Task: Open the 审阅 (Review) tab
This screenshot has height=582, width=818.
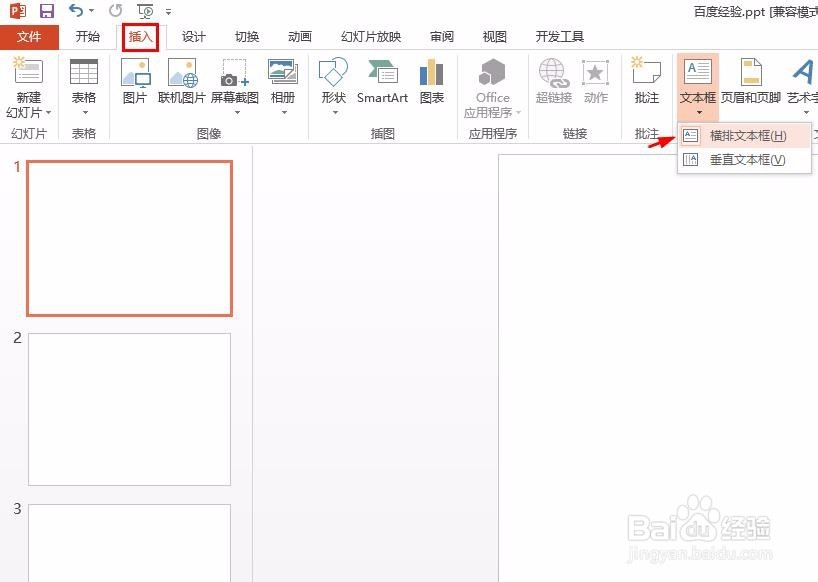Action: 442,37
